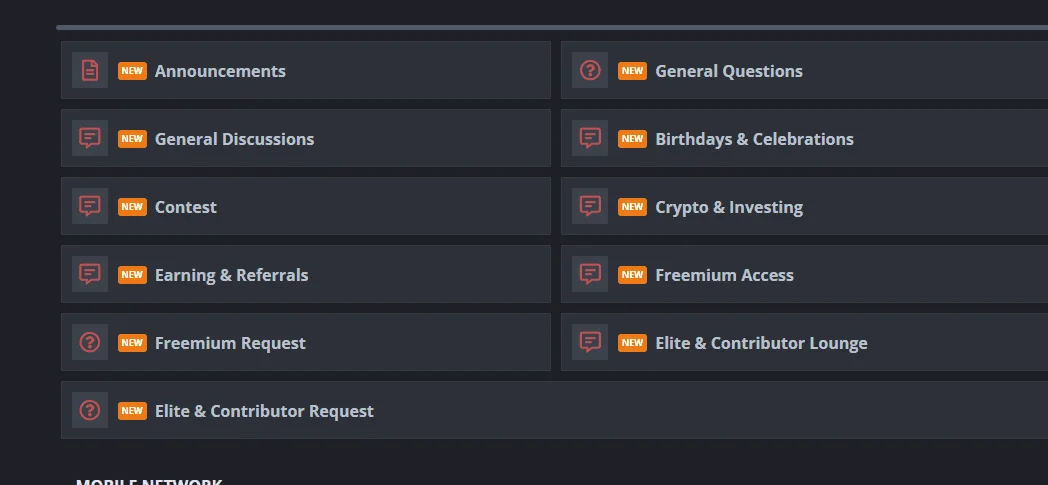Open the Announcements forum
The image size is (1048, 485).
click(220, 71)
